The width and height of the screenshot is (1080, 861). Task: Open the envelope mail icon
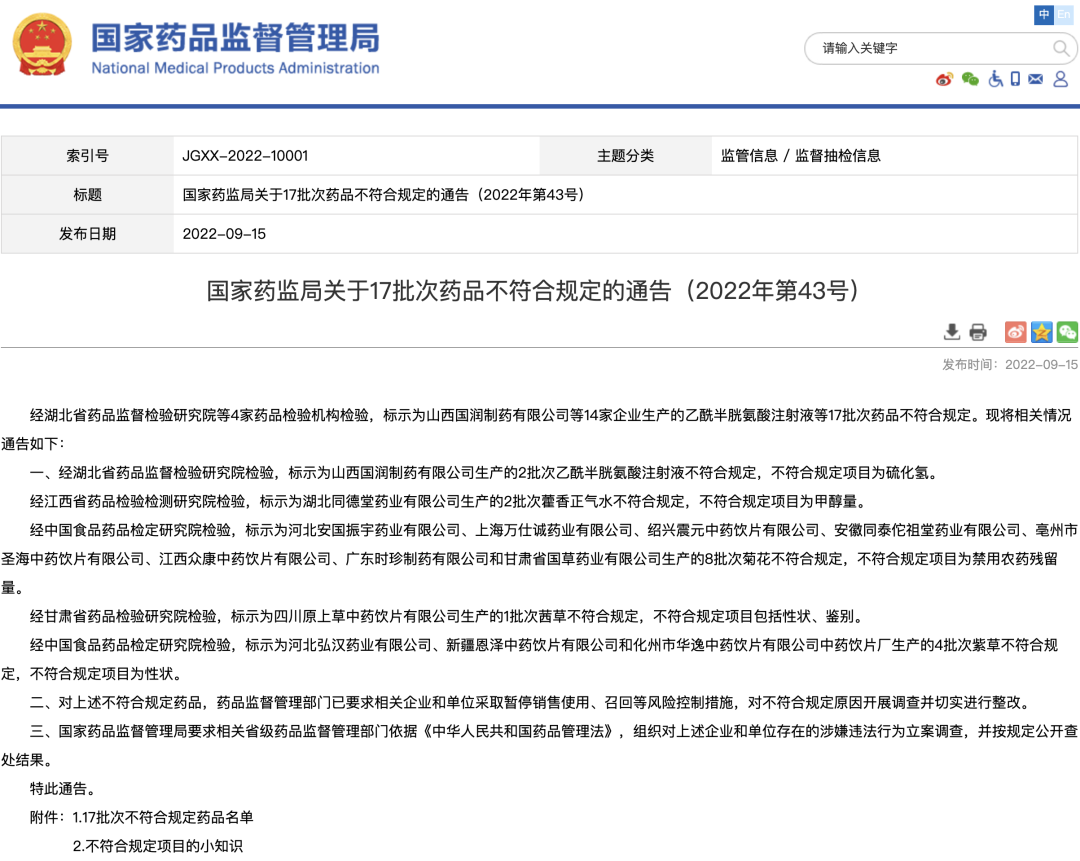click(1035, 79)
